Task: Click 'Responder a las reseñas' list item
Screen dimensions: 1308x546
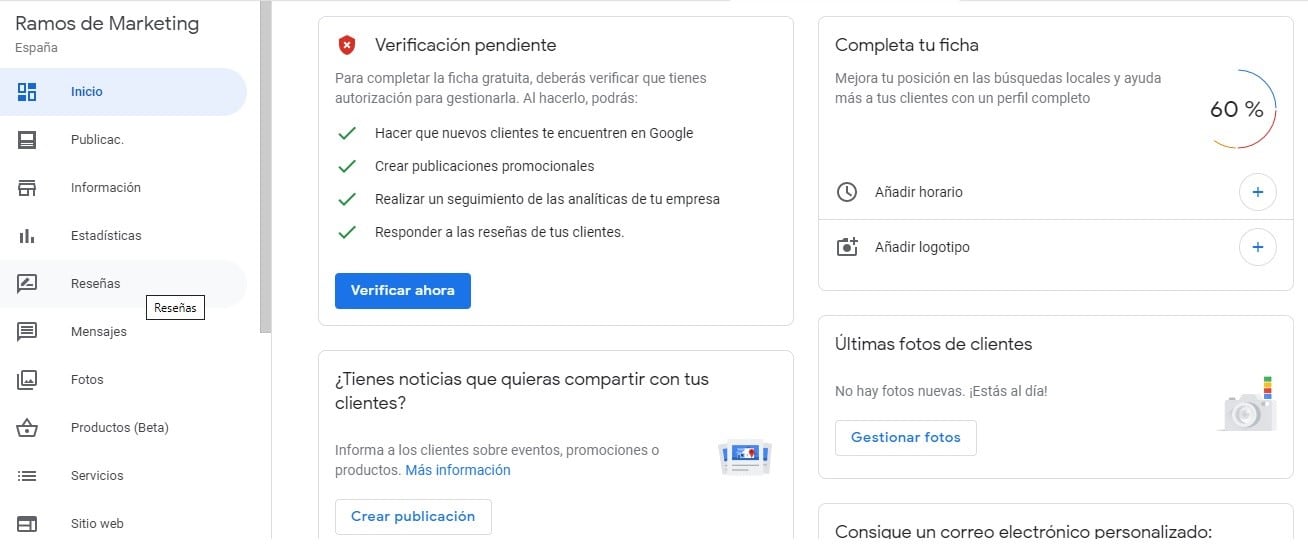Action: 500,232
